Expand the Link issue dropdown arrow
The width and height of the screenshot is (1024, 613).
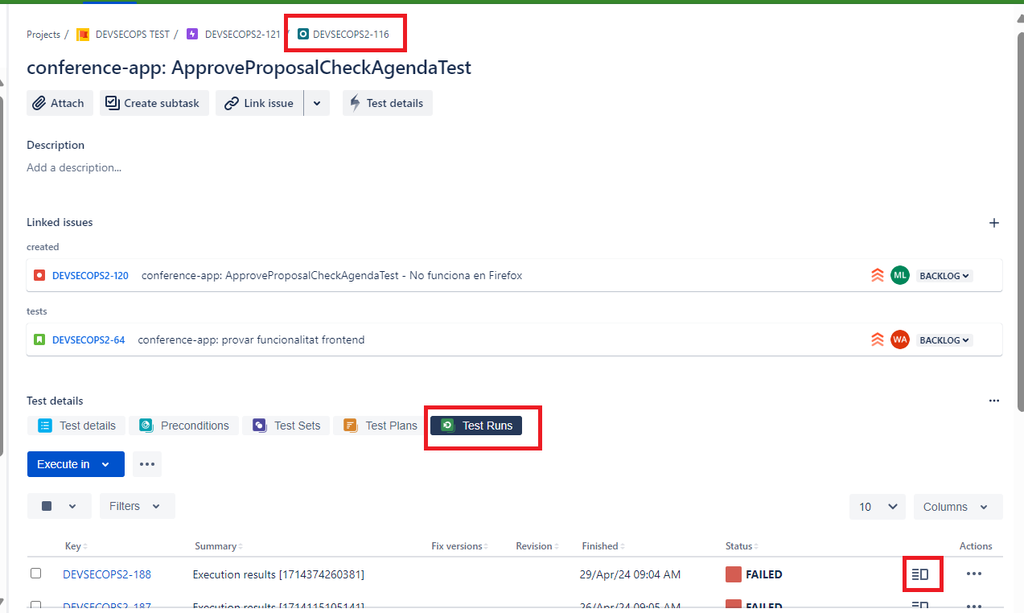tap(317, 103)
